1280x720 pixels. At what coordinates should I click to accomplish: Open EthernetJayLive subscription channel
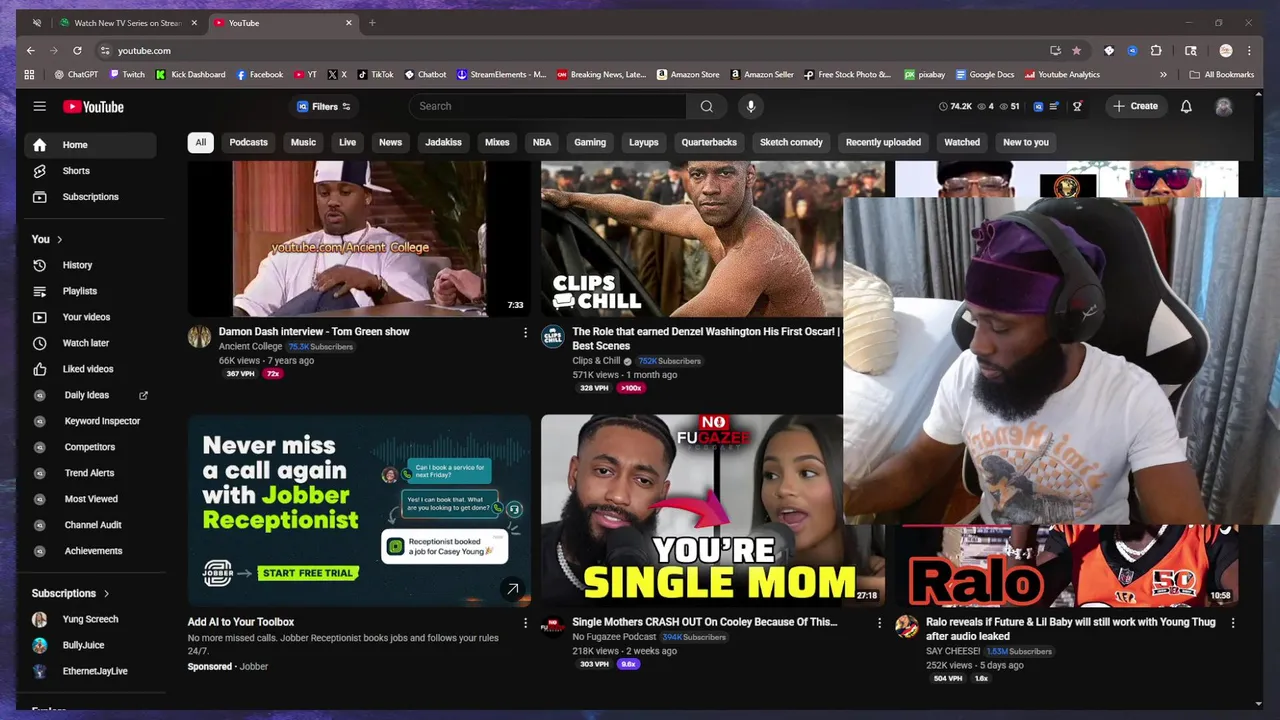(90, 671)
